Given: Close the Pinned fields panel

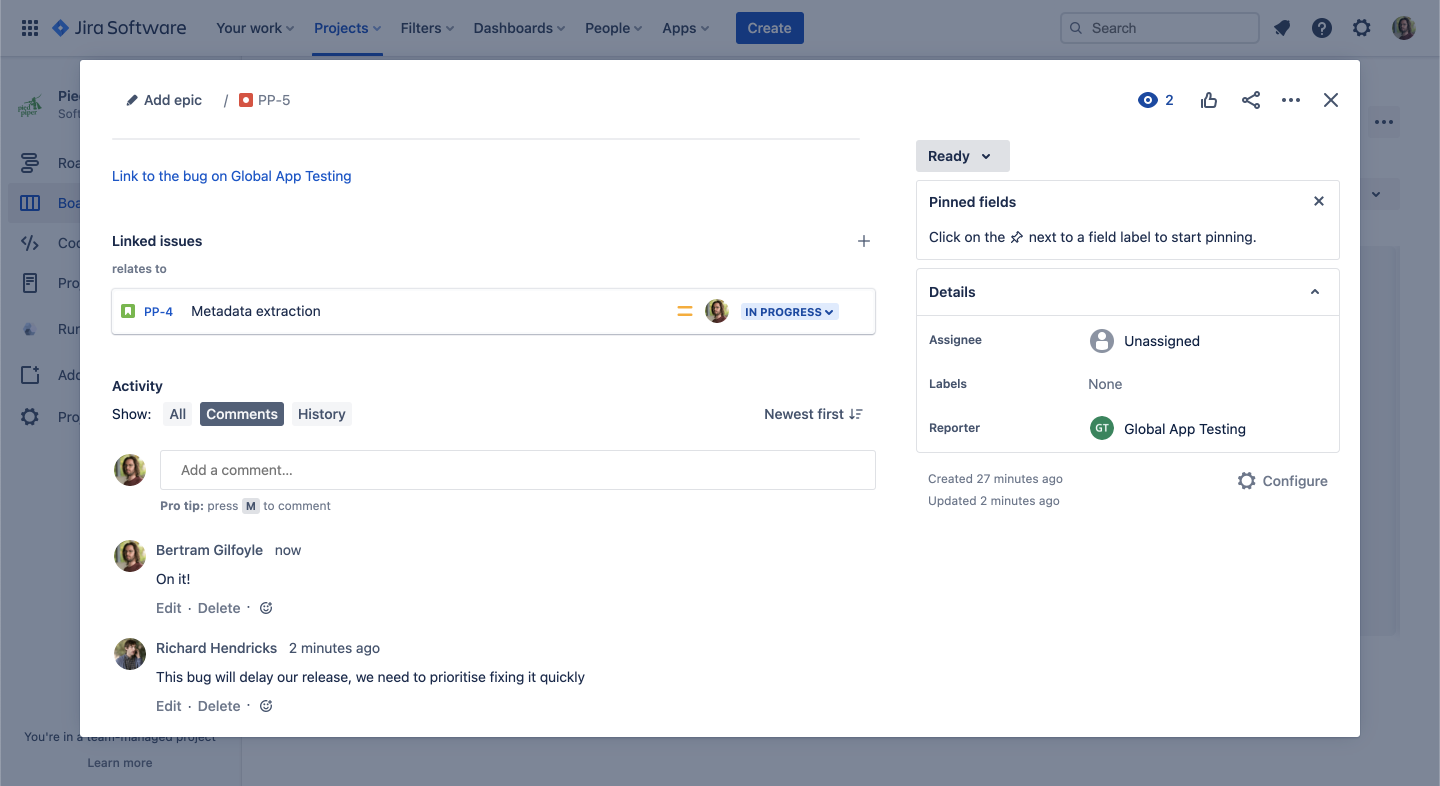Looking at the screenshot, I should pyautogui.click(x=1319, y=201).
